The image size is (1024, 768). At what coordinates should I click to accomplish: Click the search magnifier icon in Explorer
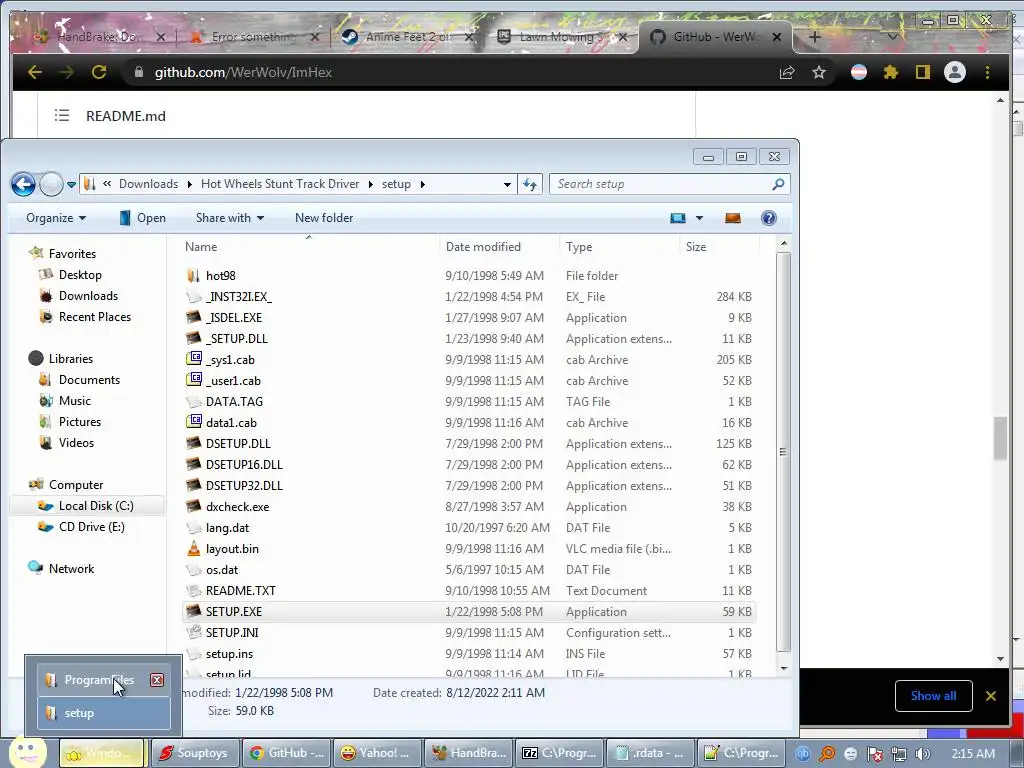click(x=778, y=185)
